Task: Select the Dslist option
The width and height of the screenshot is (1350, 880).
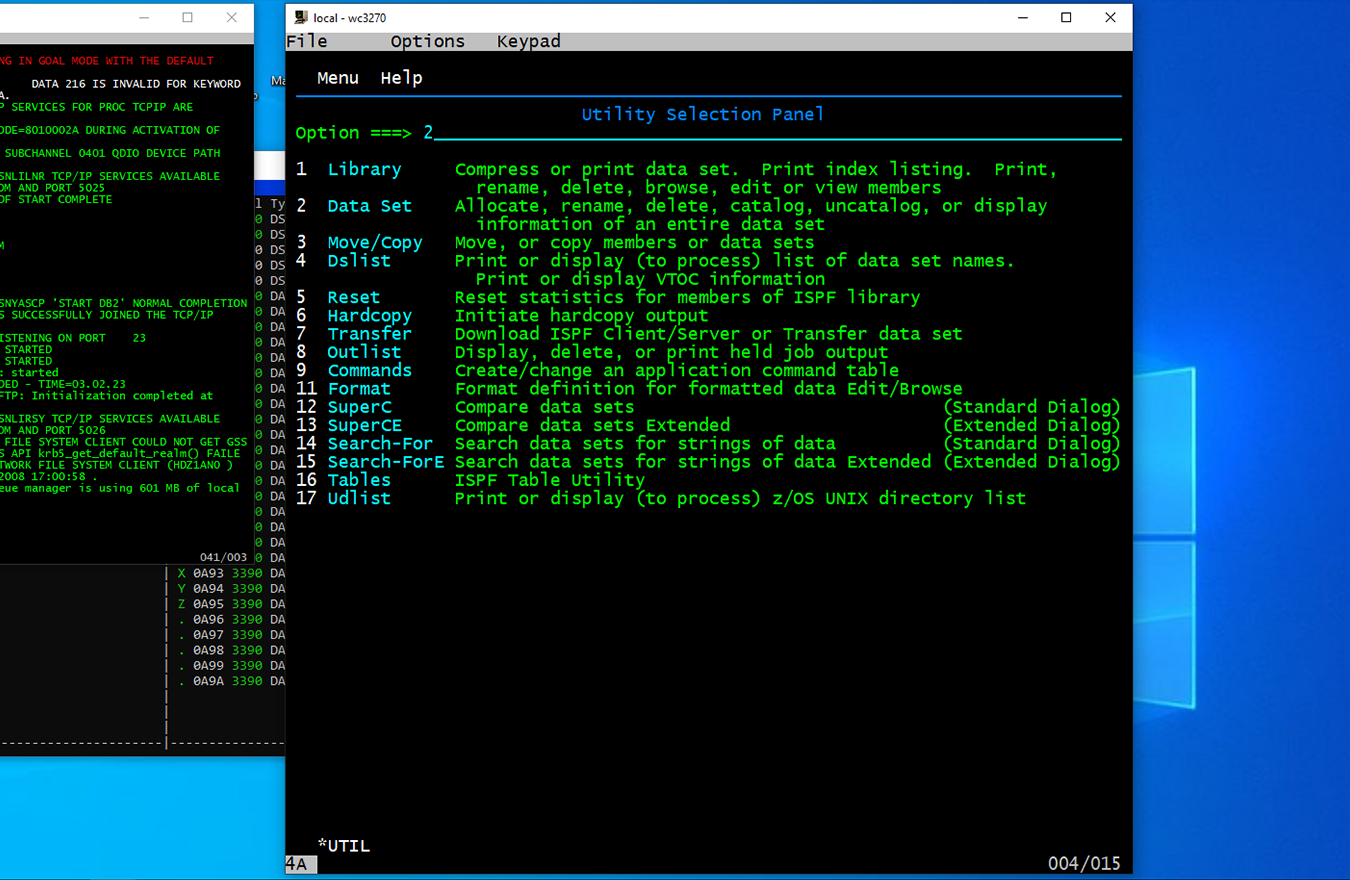Action: coord(359,261)
